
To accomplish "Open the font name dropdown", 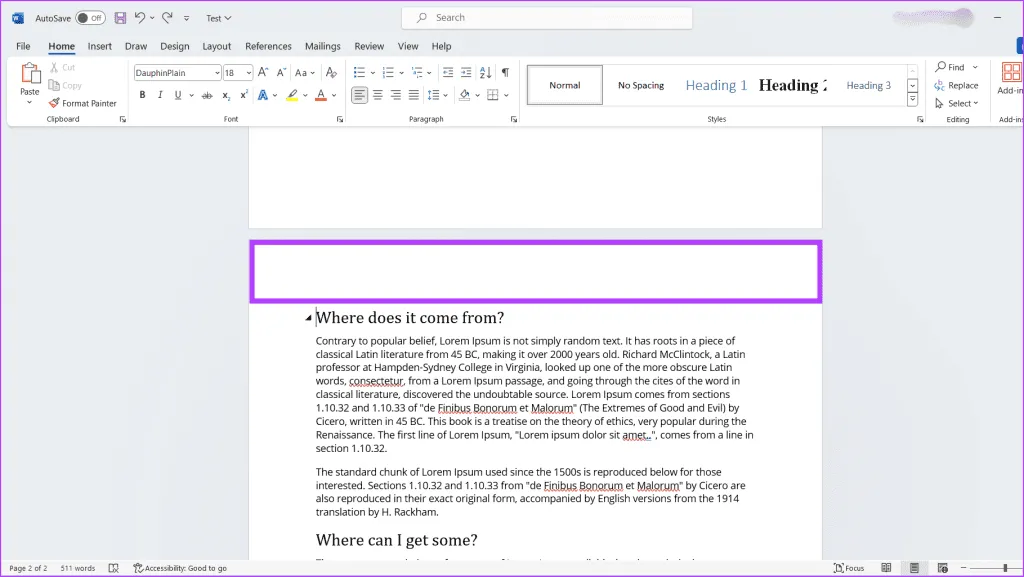I will click(216, 73).
